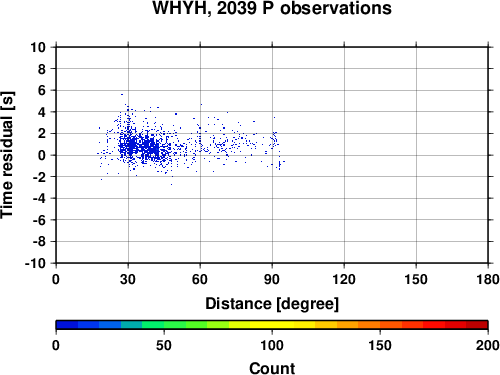Click the "Count" colorbar label
The height and width of the screenshot is (375, 500).
(272, 368)
